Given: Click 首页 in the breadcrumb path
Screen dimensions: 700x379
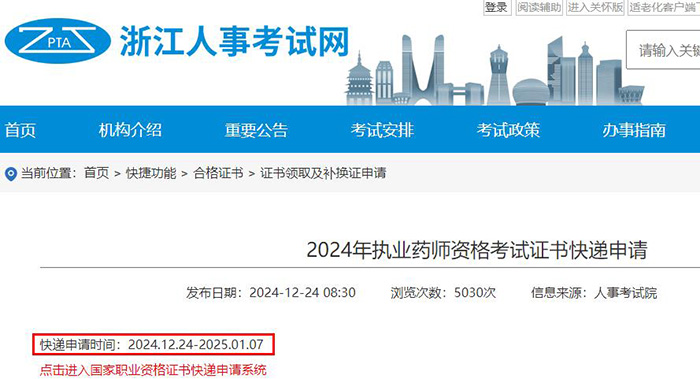Looking at the screenshot, I should (x=96, y=173).
